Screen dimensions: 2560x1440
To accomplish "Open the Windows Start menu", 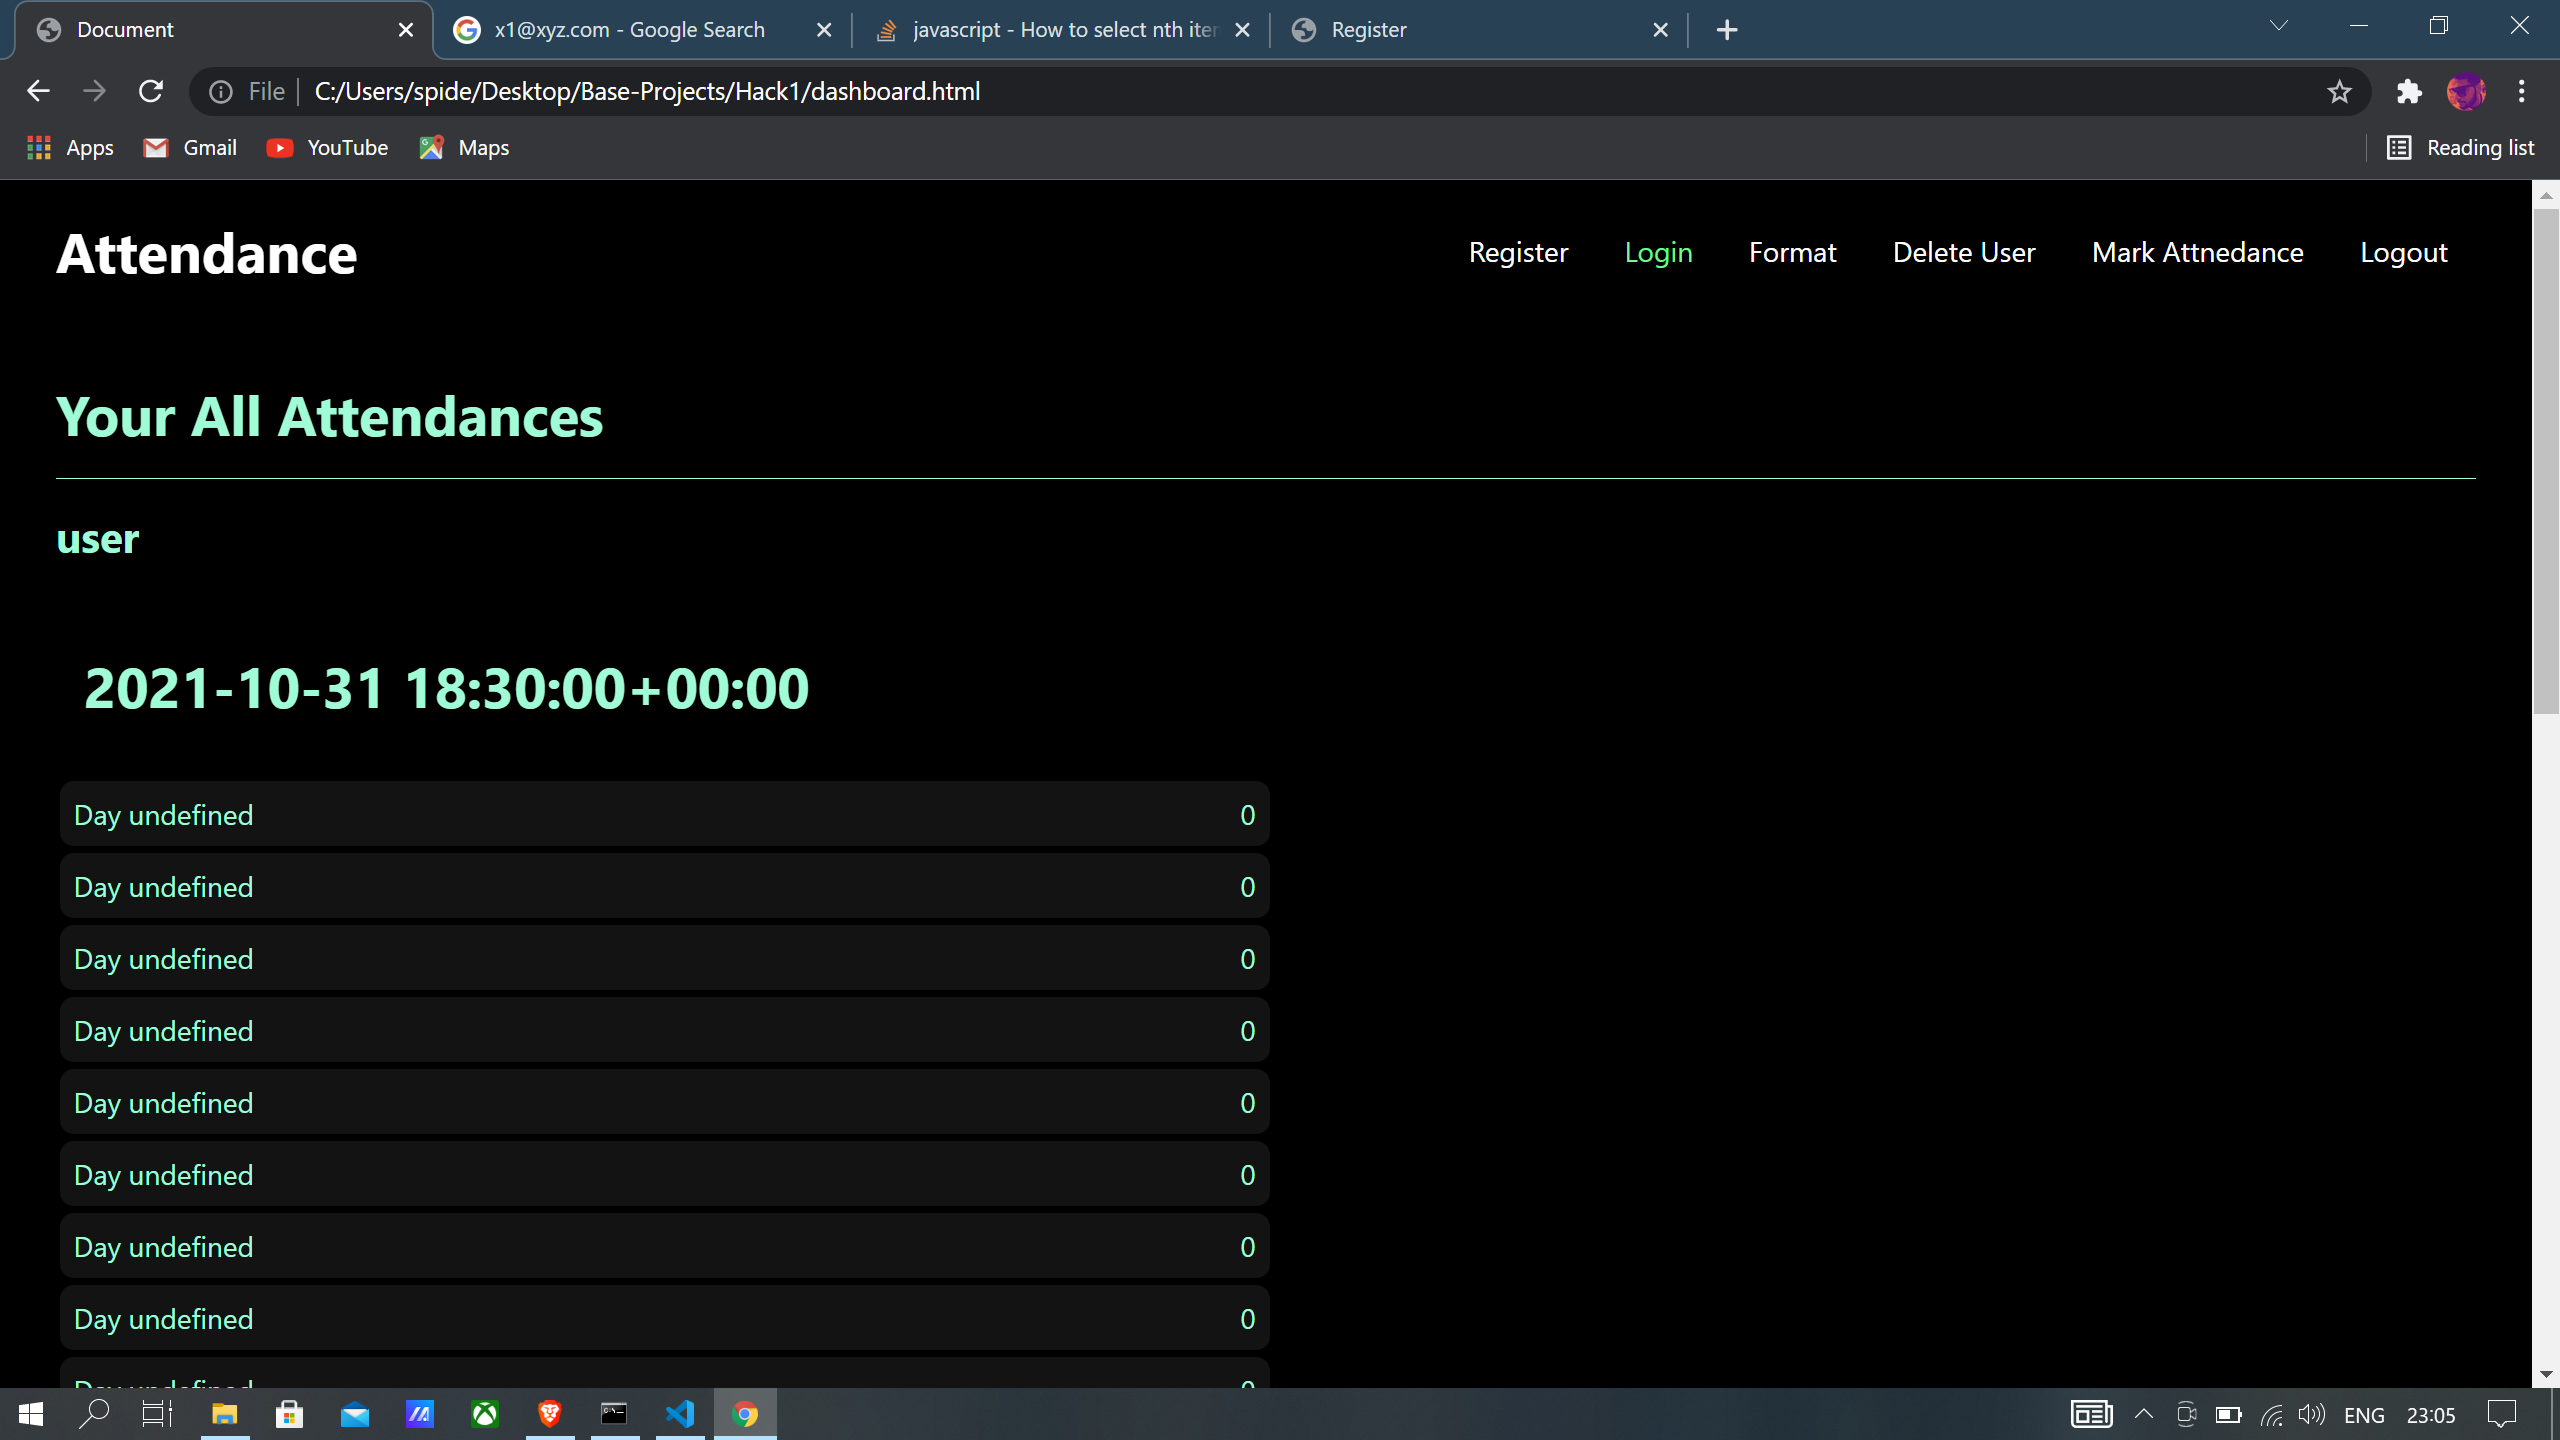I will tap(31, 1414).
